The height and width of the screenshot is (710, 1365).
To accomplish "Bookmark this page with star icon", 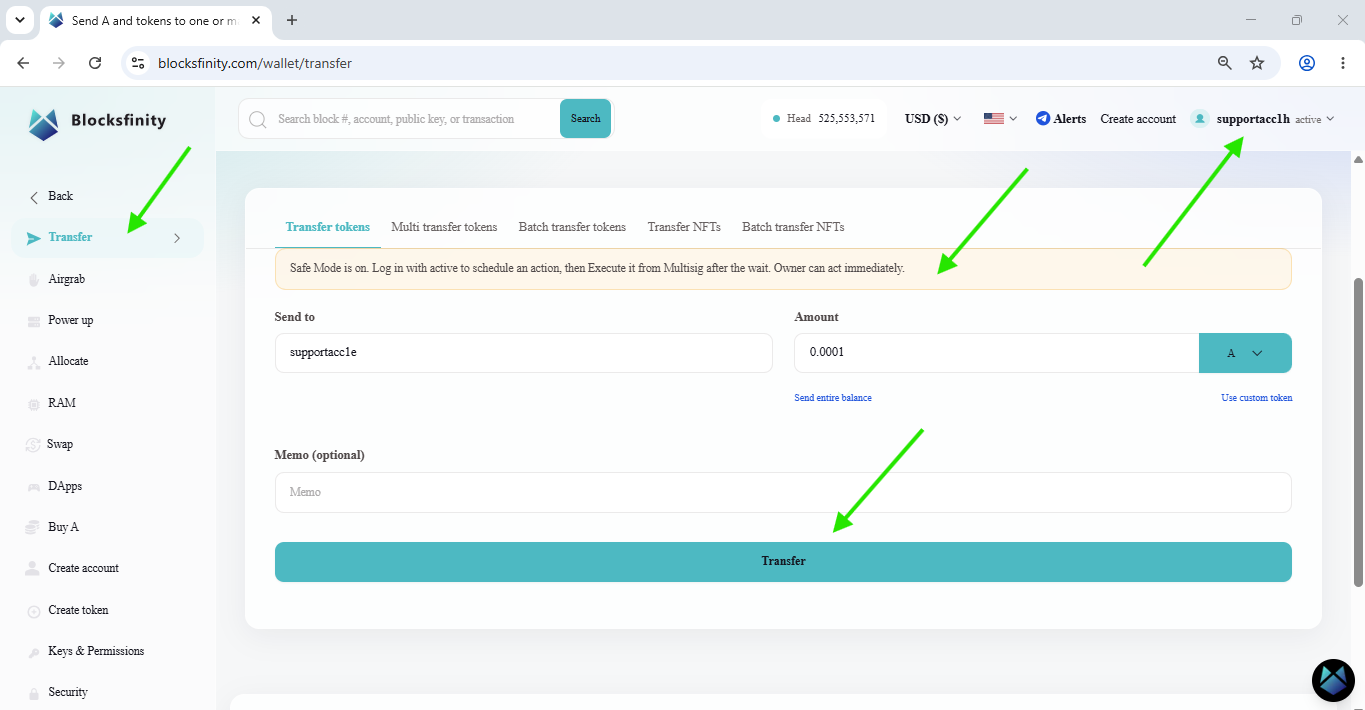I will click(1257, 63).
